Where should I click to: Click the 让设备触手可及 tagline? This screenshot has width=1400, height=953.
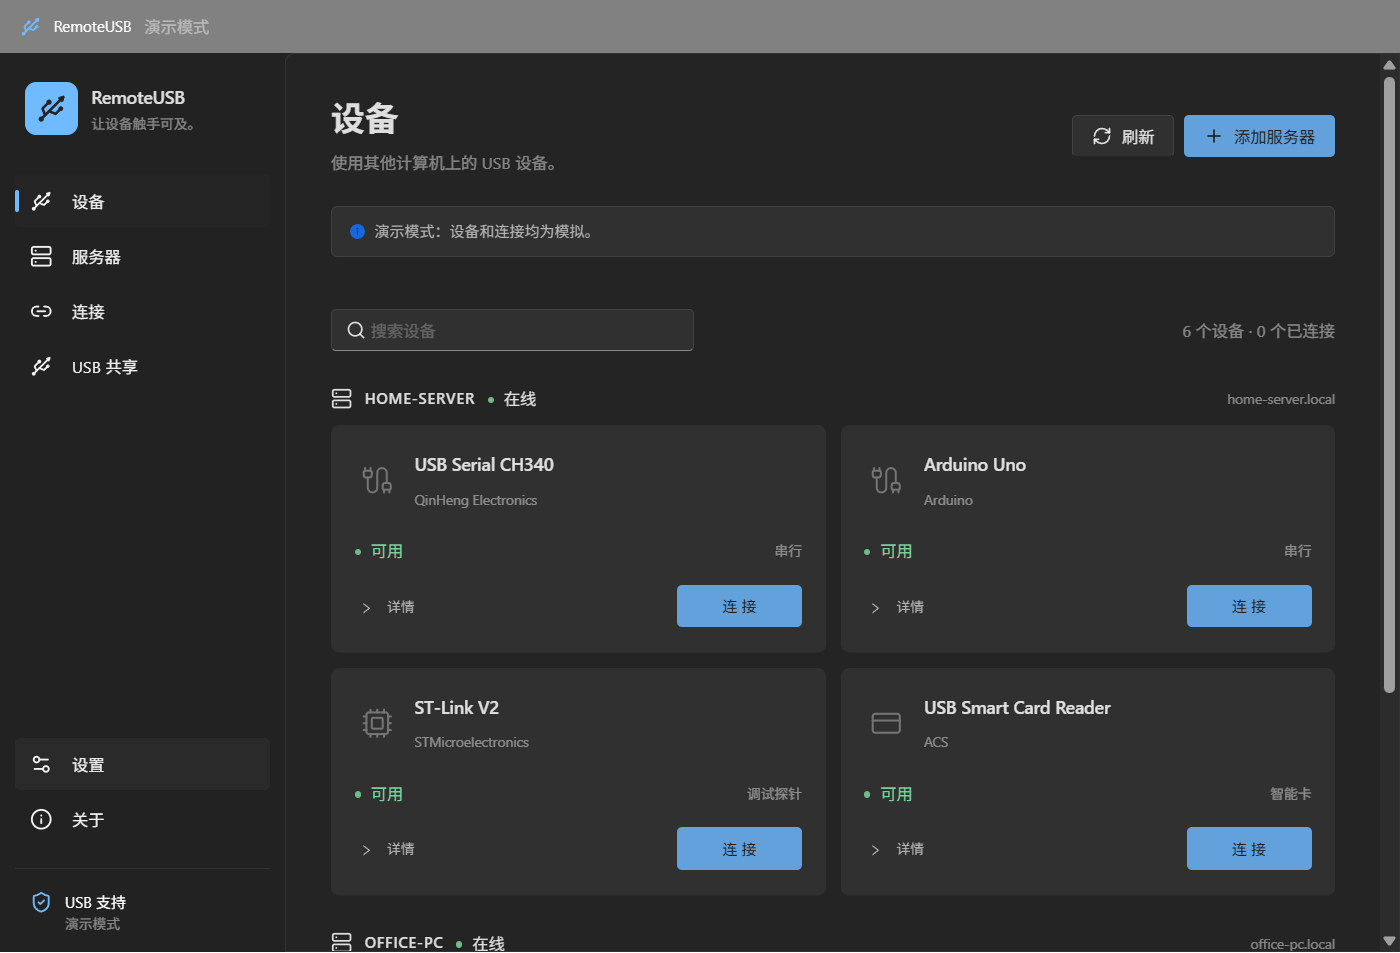(x=143, y=124)
